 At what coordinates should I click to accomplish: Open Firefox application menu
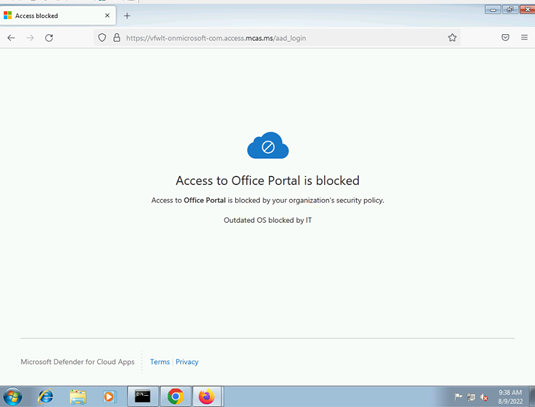[x=524, y=38]
